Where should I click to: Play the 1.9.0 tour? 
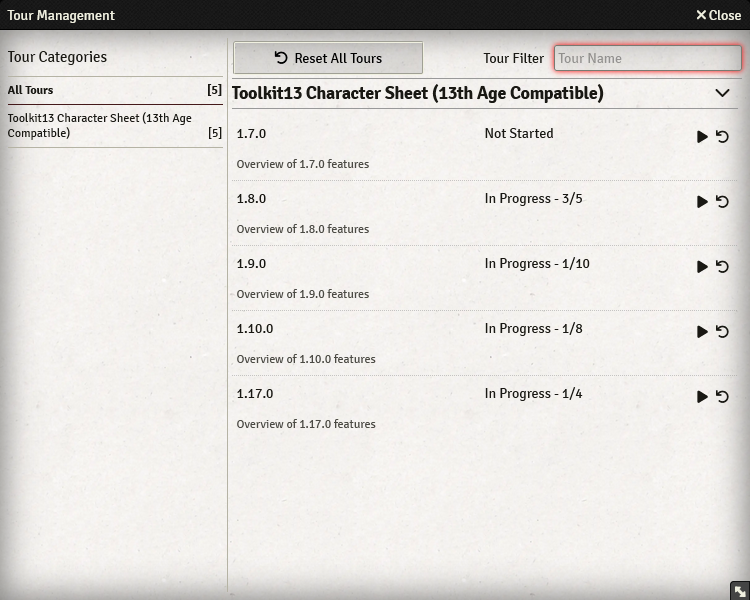click(x=702, y=267)
